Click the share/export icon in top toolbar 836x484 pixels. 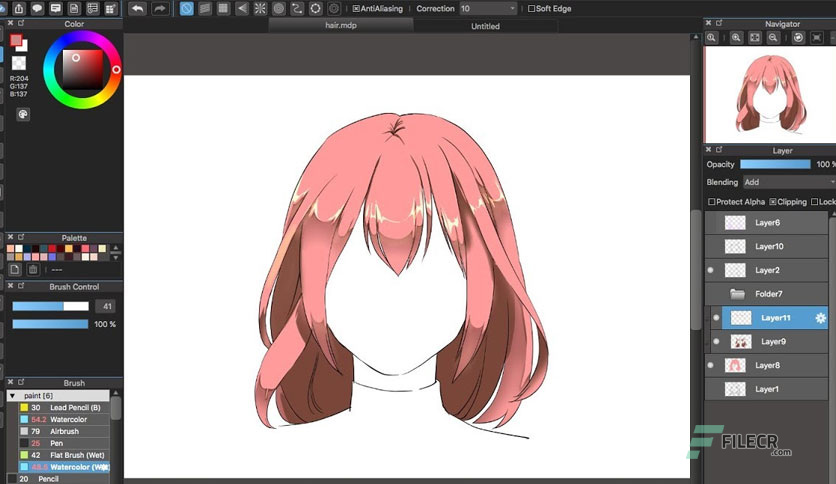pyautogui.click(x=19, y=8)
